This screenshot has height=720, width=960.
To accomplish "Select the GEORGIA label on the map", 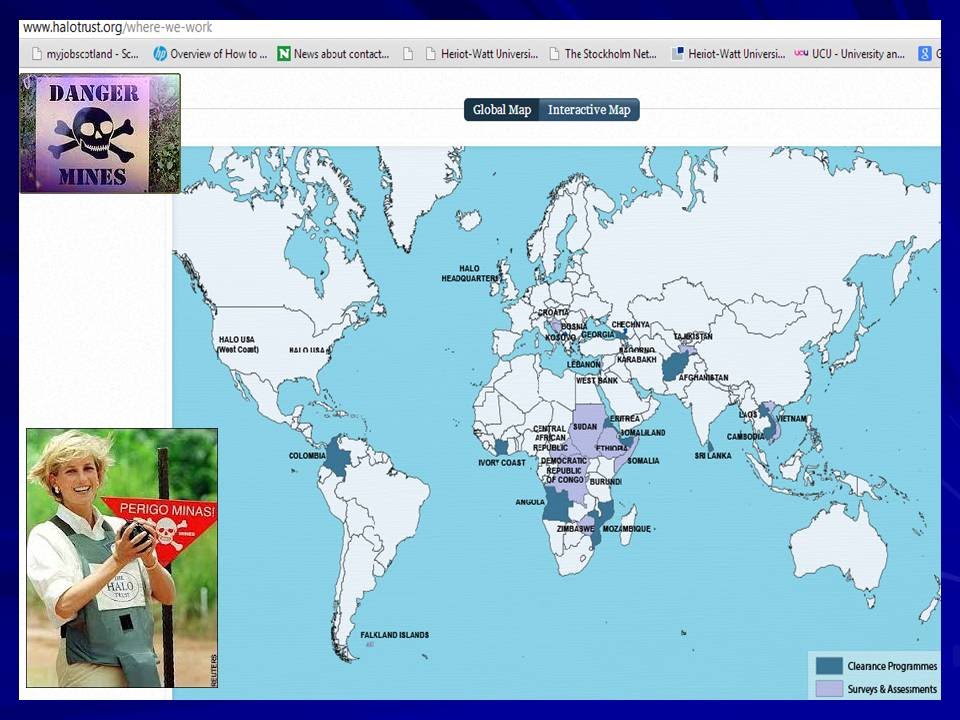I will pos(598,334).
